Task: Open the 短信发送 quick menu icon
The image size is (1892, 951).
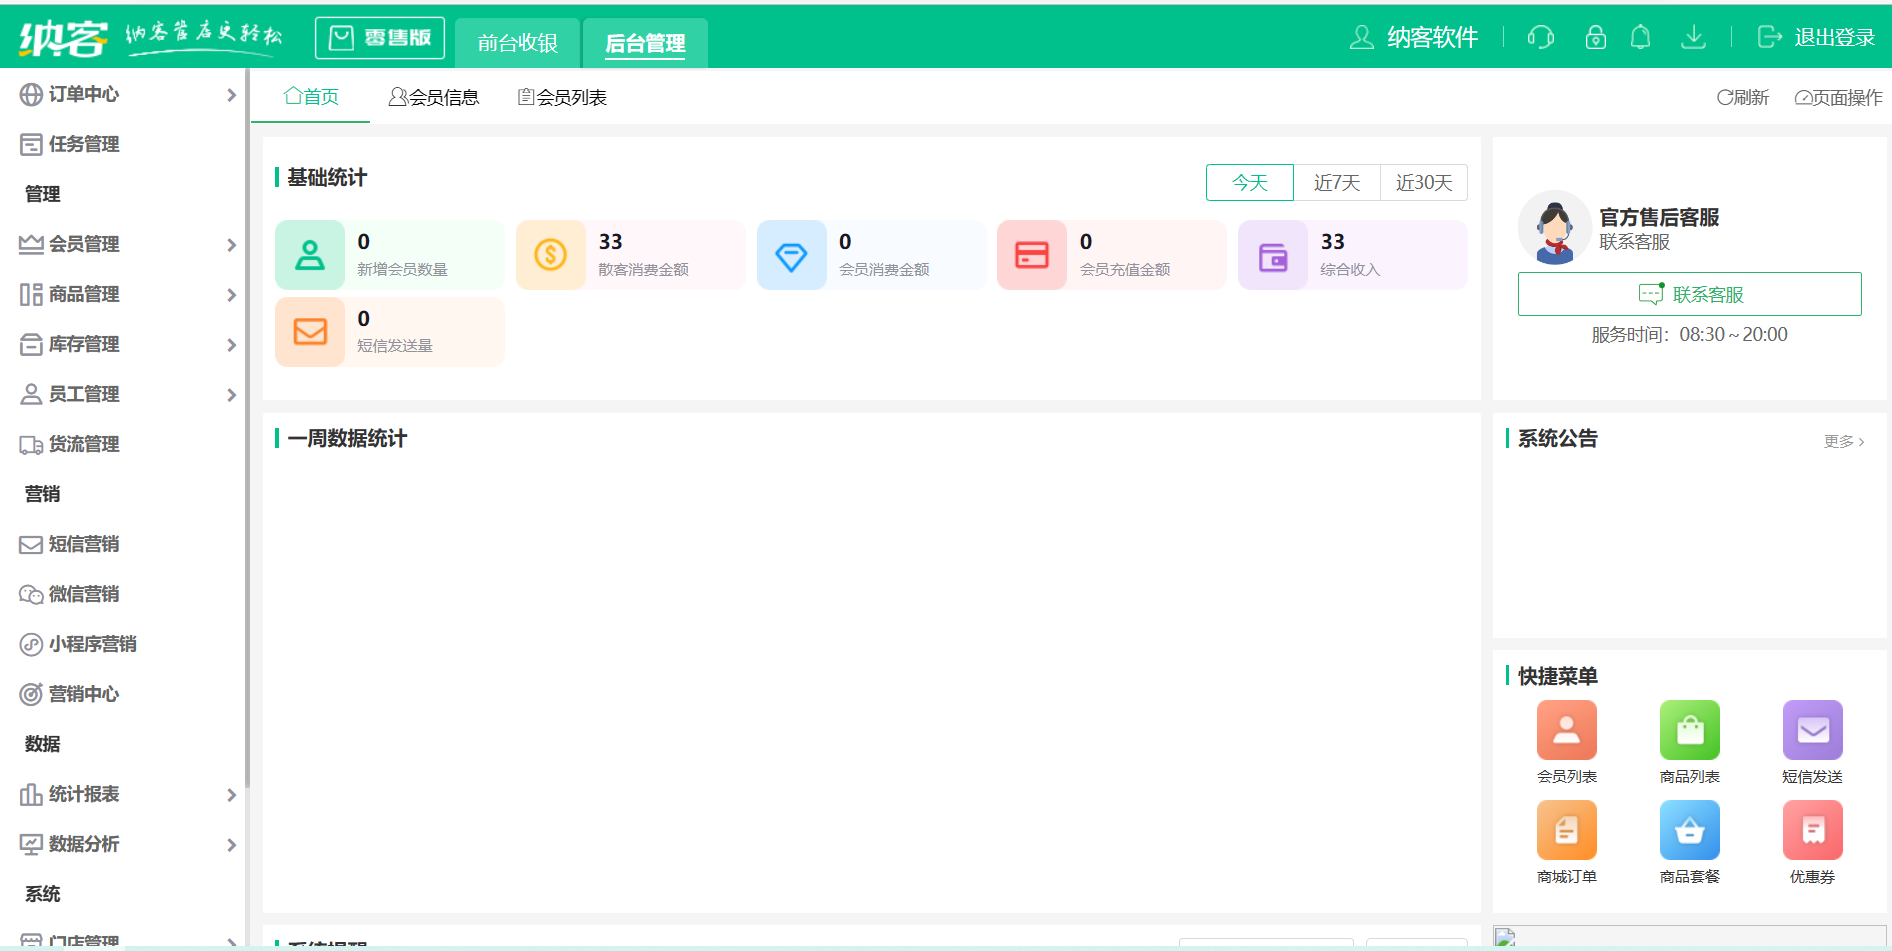Action: tap(1812, 730)
